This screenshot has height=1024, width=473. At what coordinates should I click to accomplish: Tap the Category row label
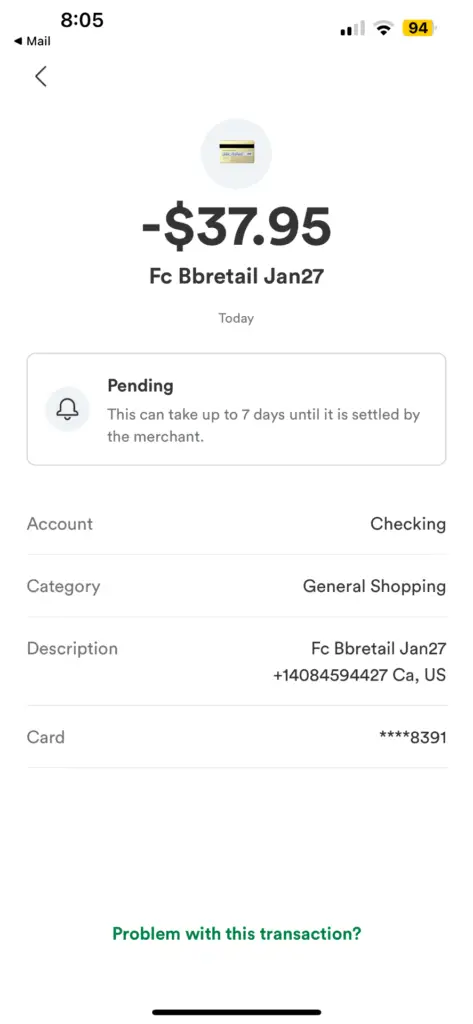coord(63,586)
